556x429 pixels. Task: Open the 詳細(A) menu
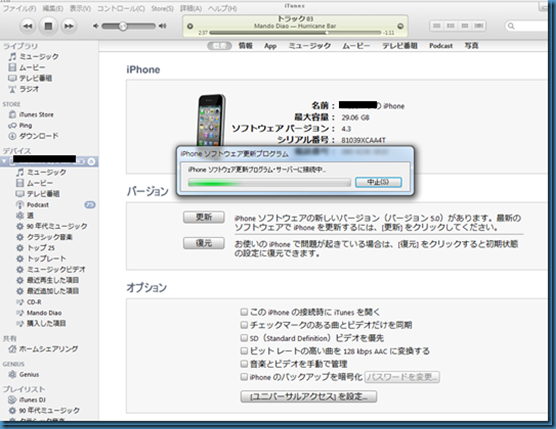(x=191, y=8)
